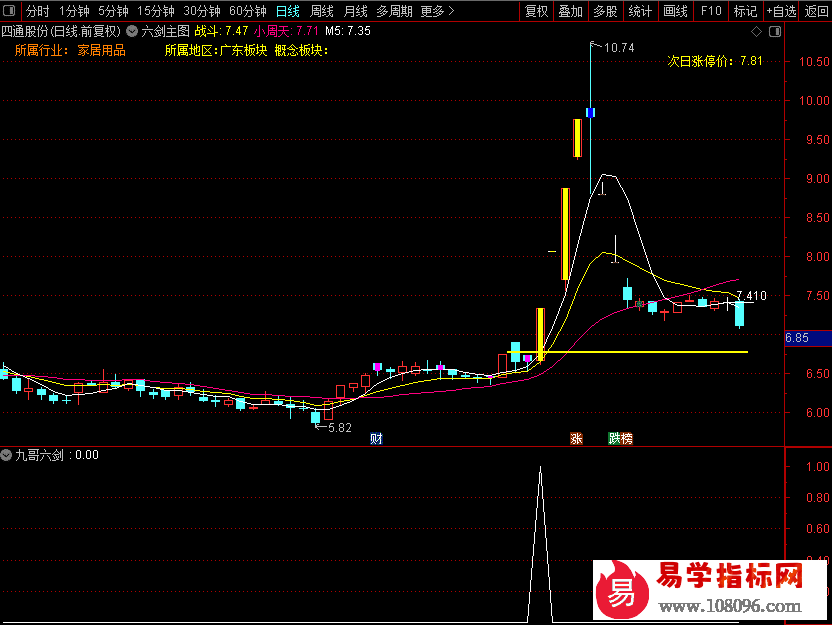Switch to the 周线 weekly tab

[x=322, y=12]
